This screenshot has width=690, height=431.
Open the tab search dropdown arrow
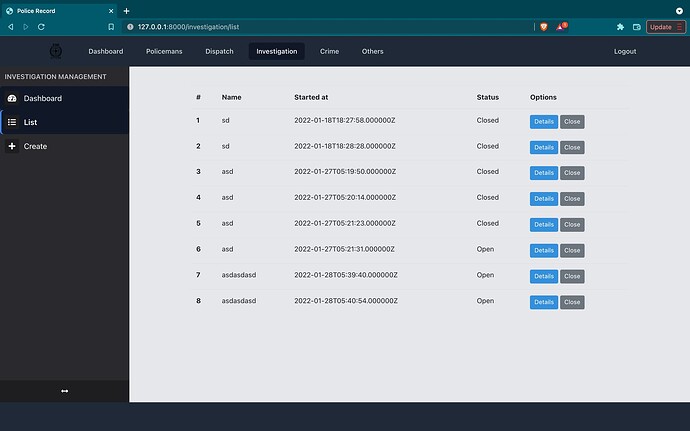(x=679, y=11)
